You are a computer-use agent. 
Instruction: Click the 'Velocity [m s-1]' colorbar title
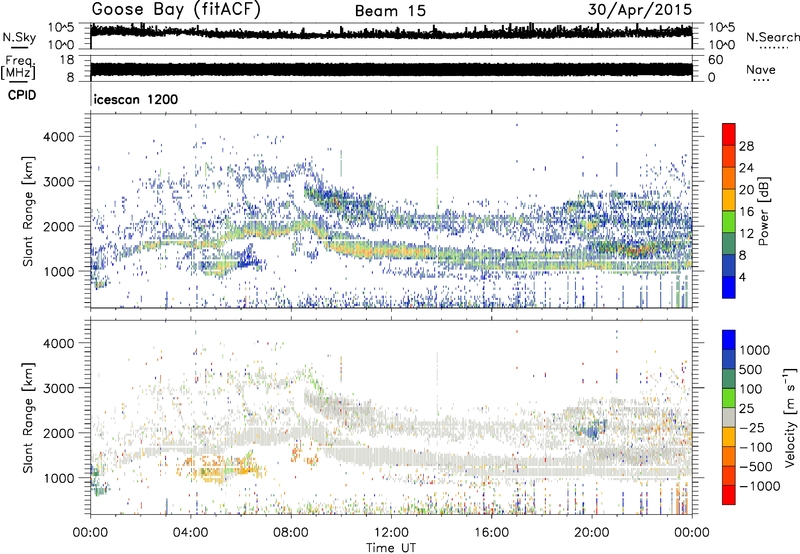tap(790, 417)
